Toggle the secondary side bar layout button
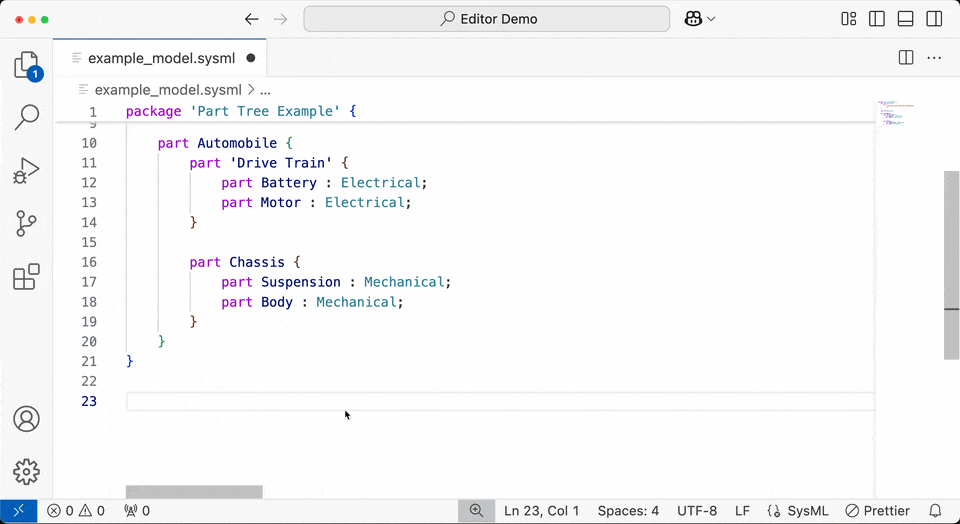960x524 pixels. (x=934, y=19)
